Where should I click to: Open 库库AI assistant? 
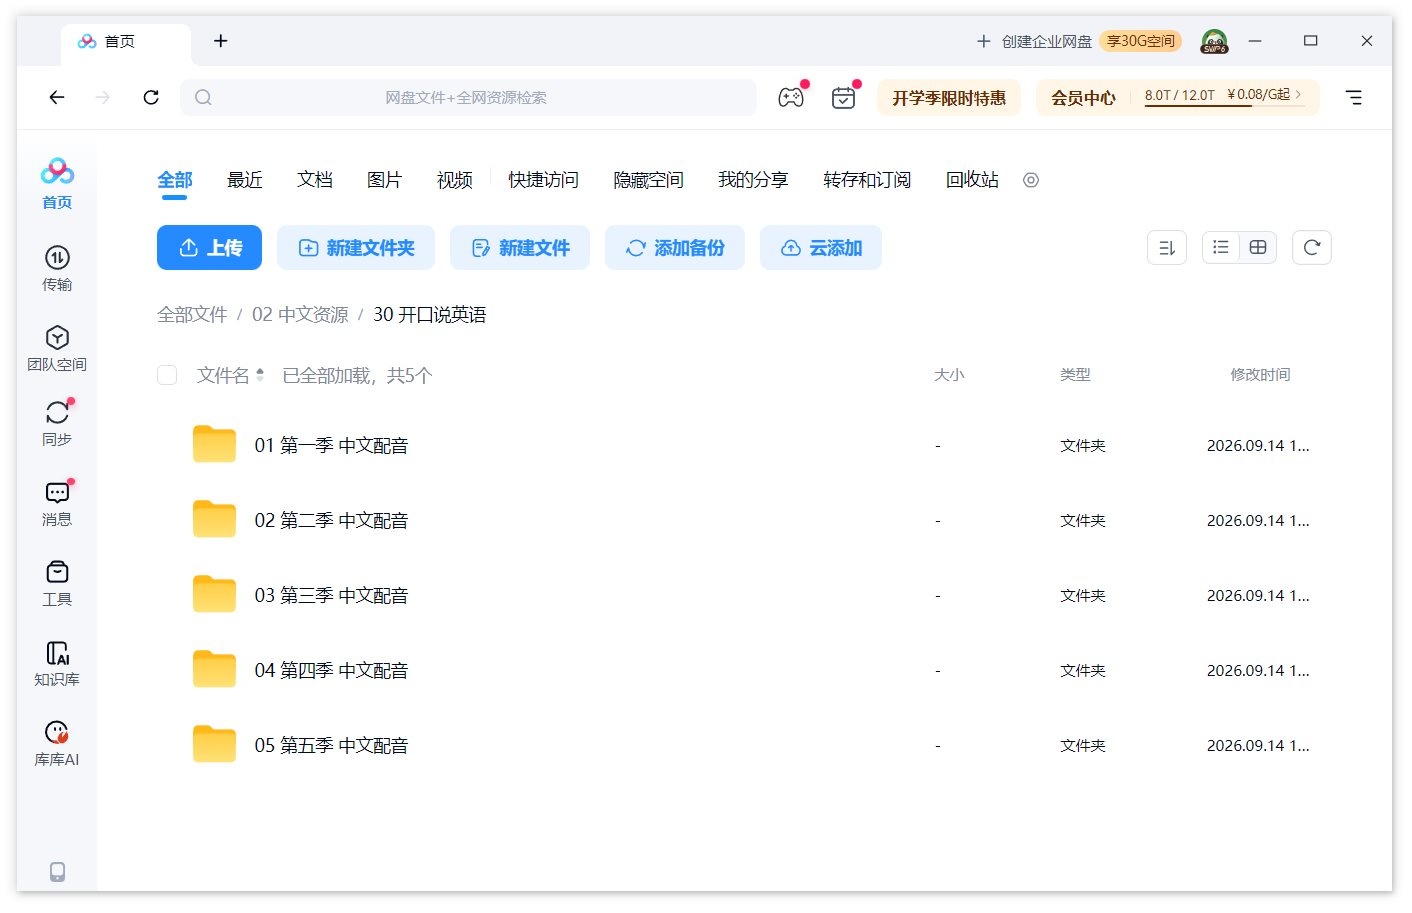click(57, 743)
